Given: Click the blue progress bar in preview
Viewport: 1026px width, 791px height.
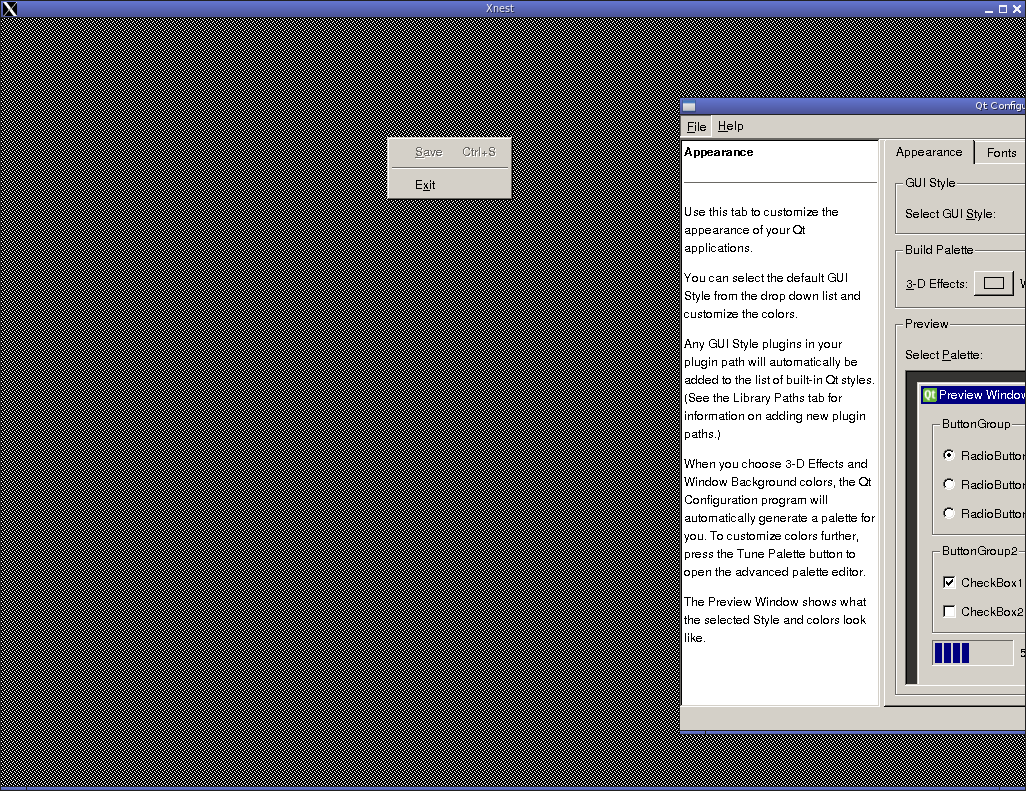Looking at the screenshot, I should [972, 653].
